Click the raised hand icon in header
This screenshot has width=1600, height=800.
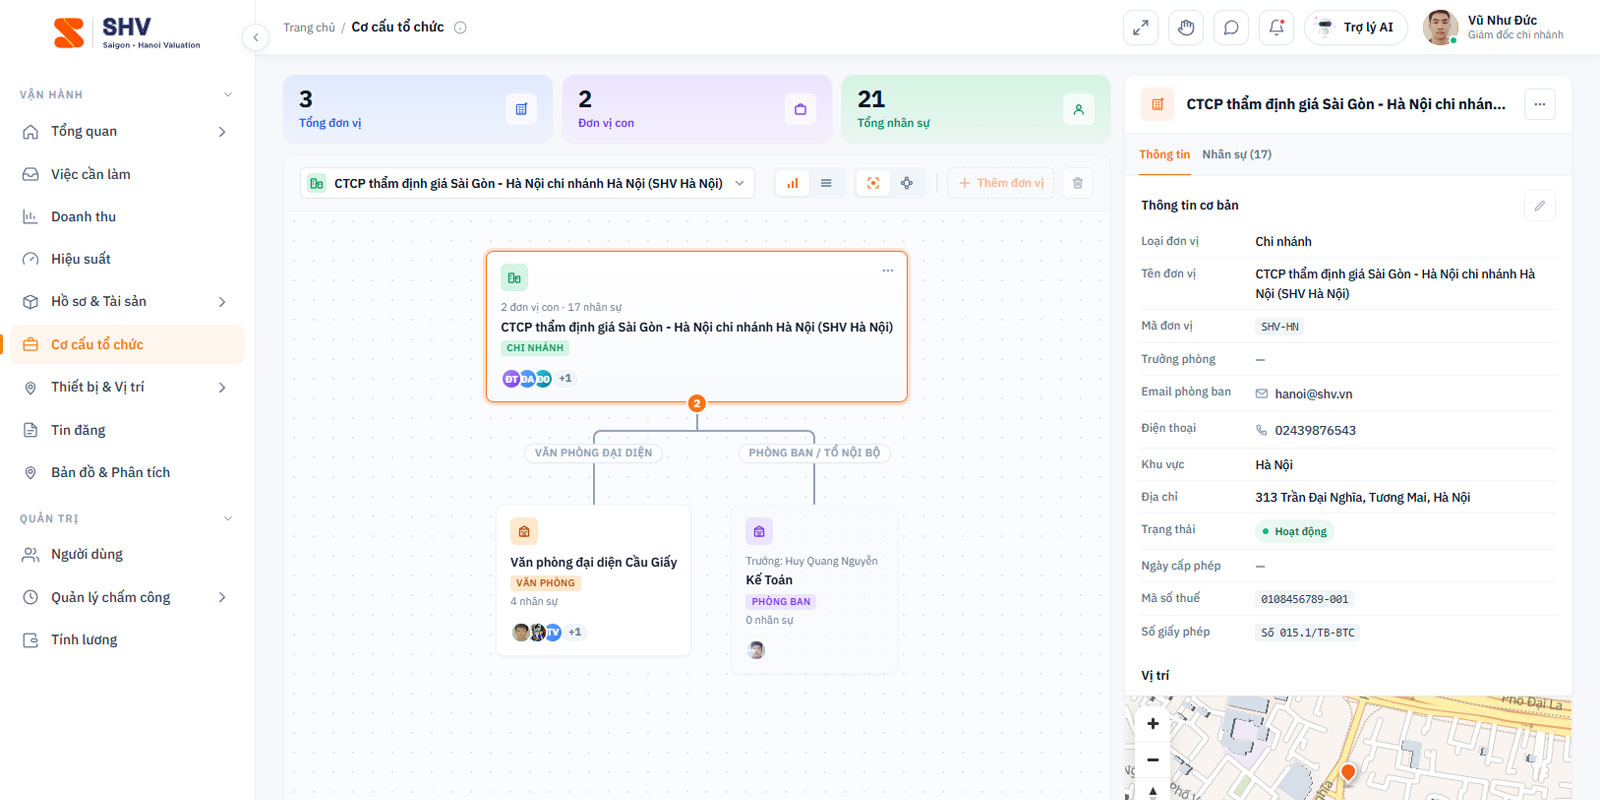point(1186,28)
